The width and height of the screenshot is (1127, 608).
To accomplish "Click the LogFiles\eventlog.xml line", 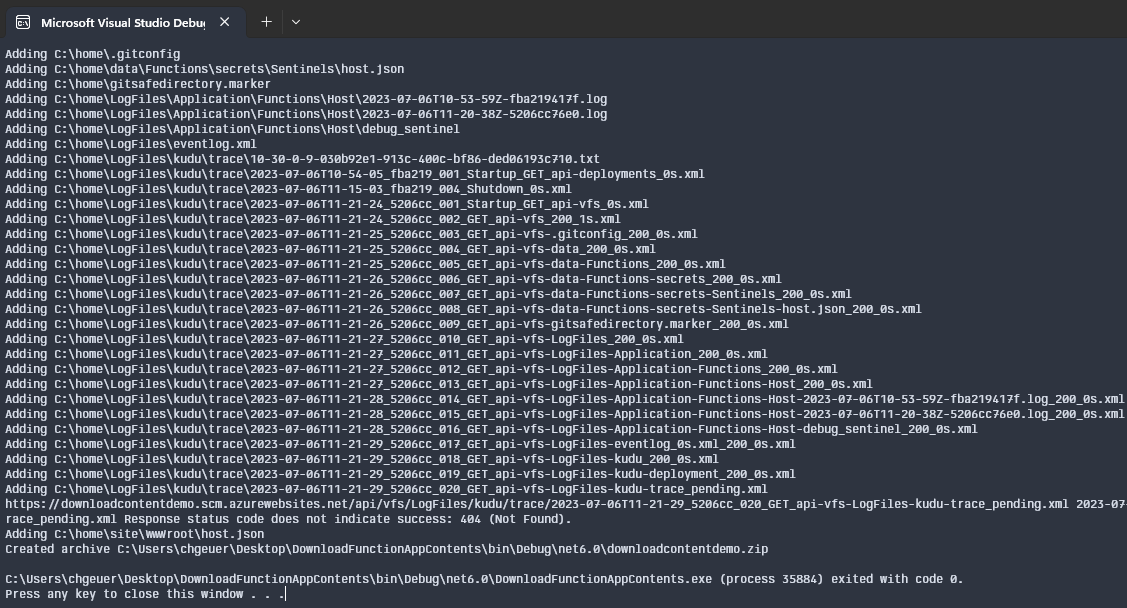I will (131, 144).
